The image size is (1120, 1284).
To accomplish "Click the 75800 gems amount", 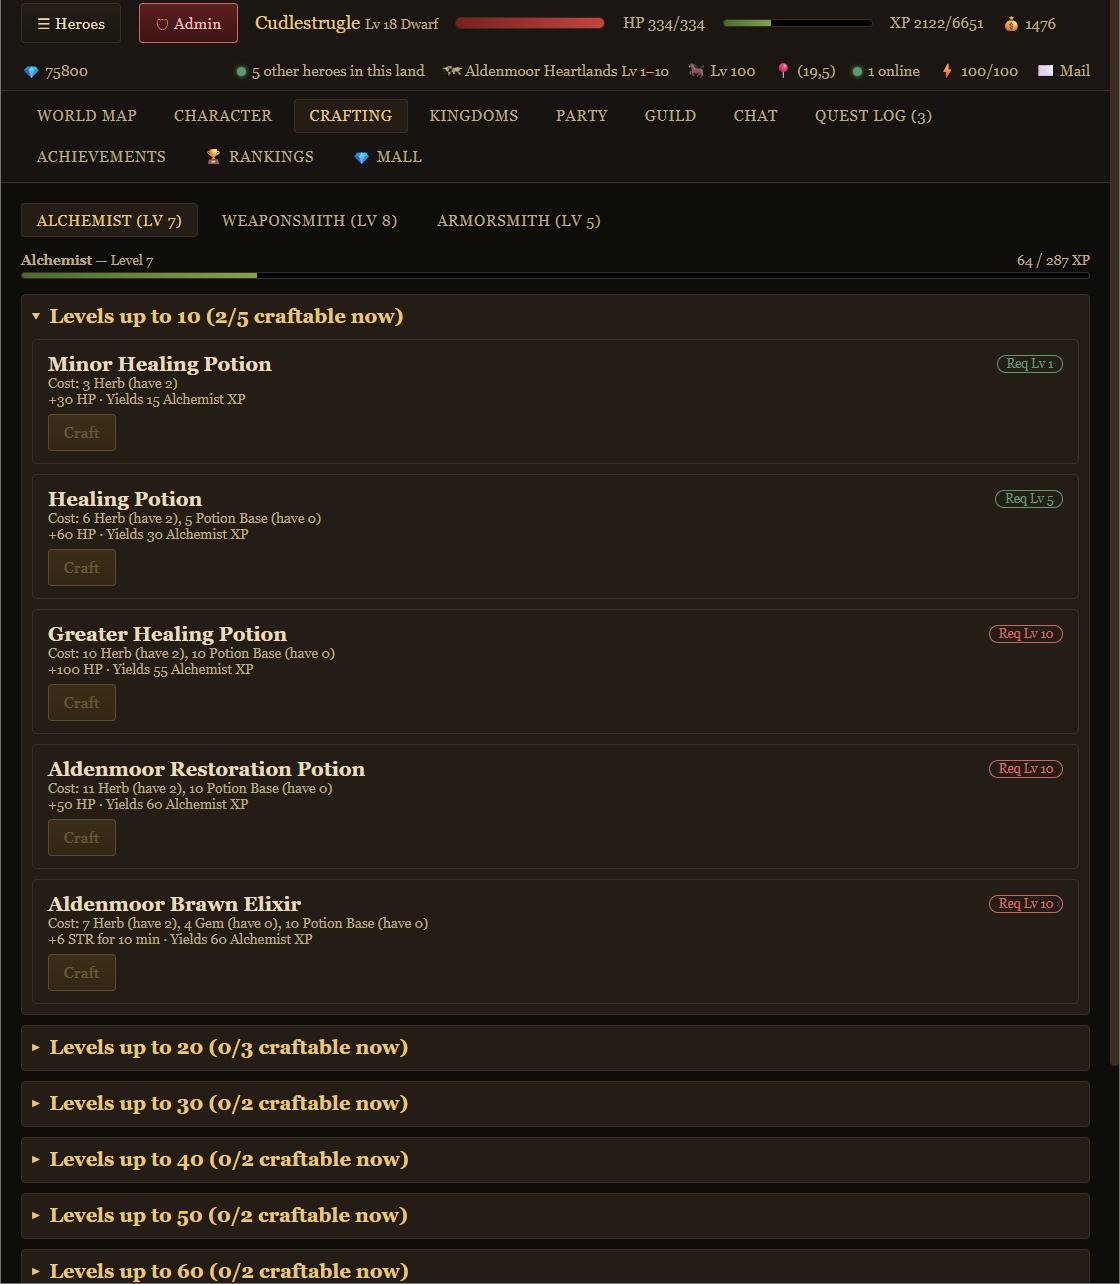I will [x=66, y=72].
